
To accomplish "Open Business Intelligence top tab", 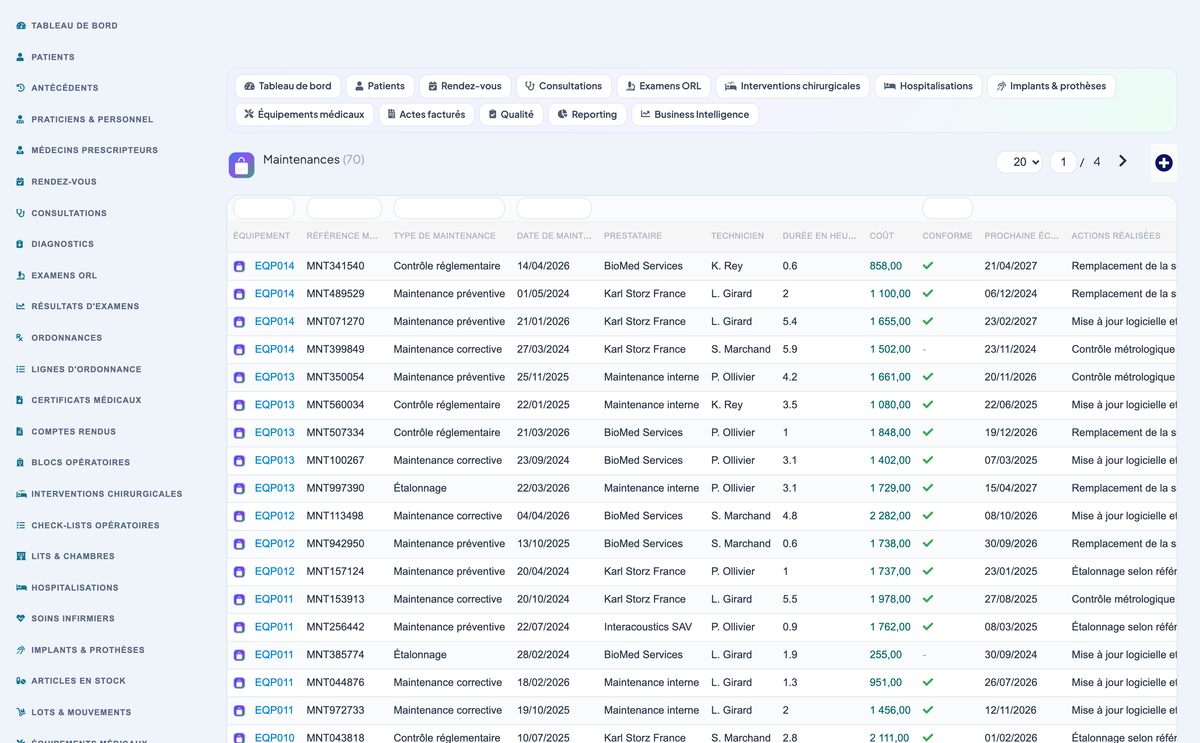I will tap(695, 114).
